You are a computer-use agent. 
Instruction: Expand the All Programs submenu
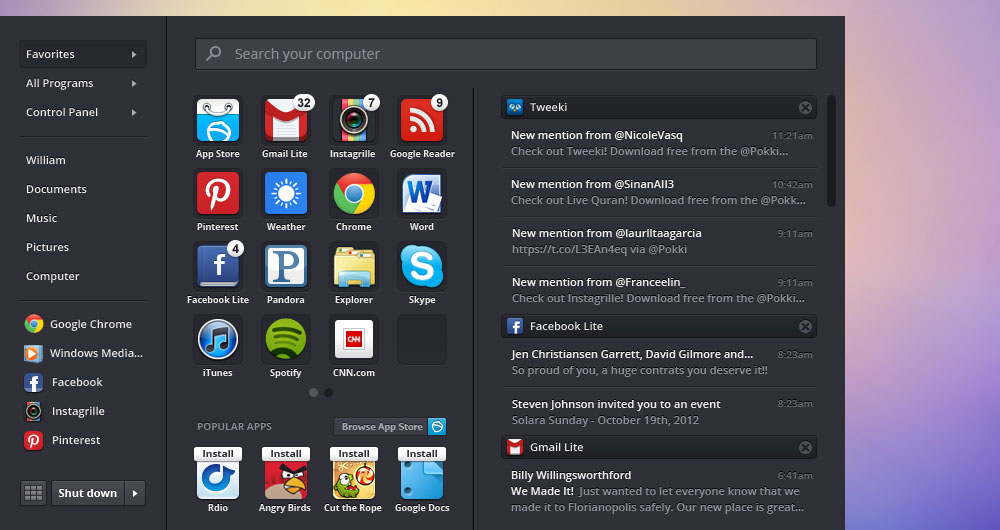click(82, 83)
